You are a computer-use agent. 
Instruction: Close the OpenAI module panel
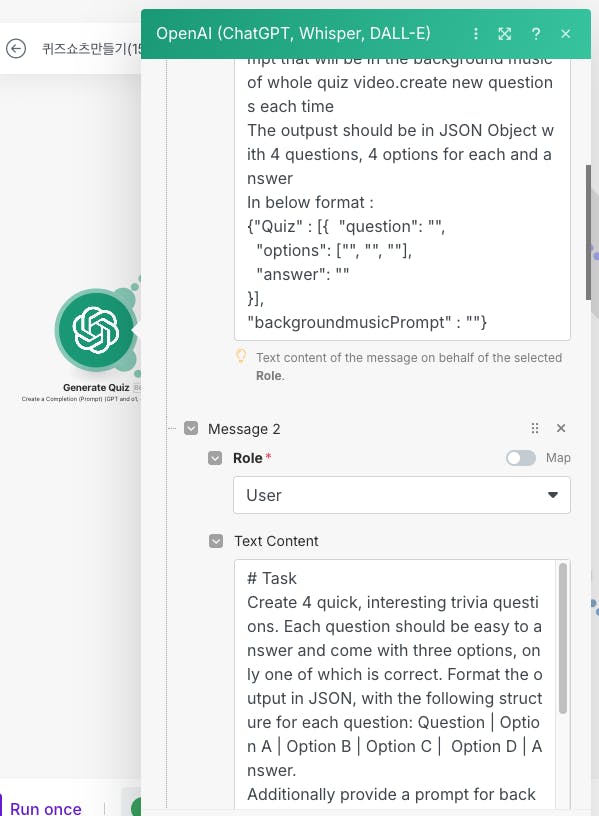click(x=566, y=34)
